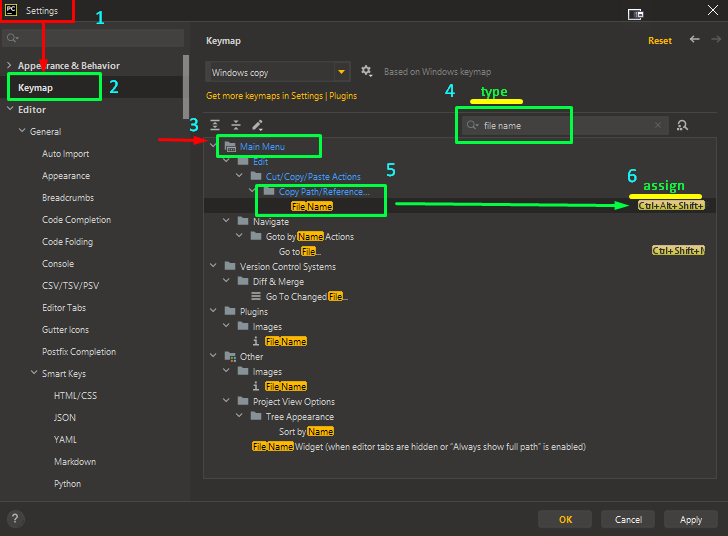Collapse the Project View Options node

(226, 401)
